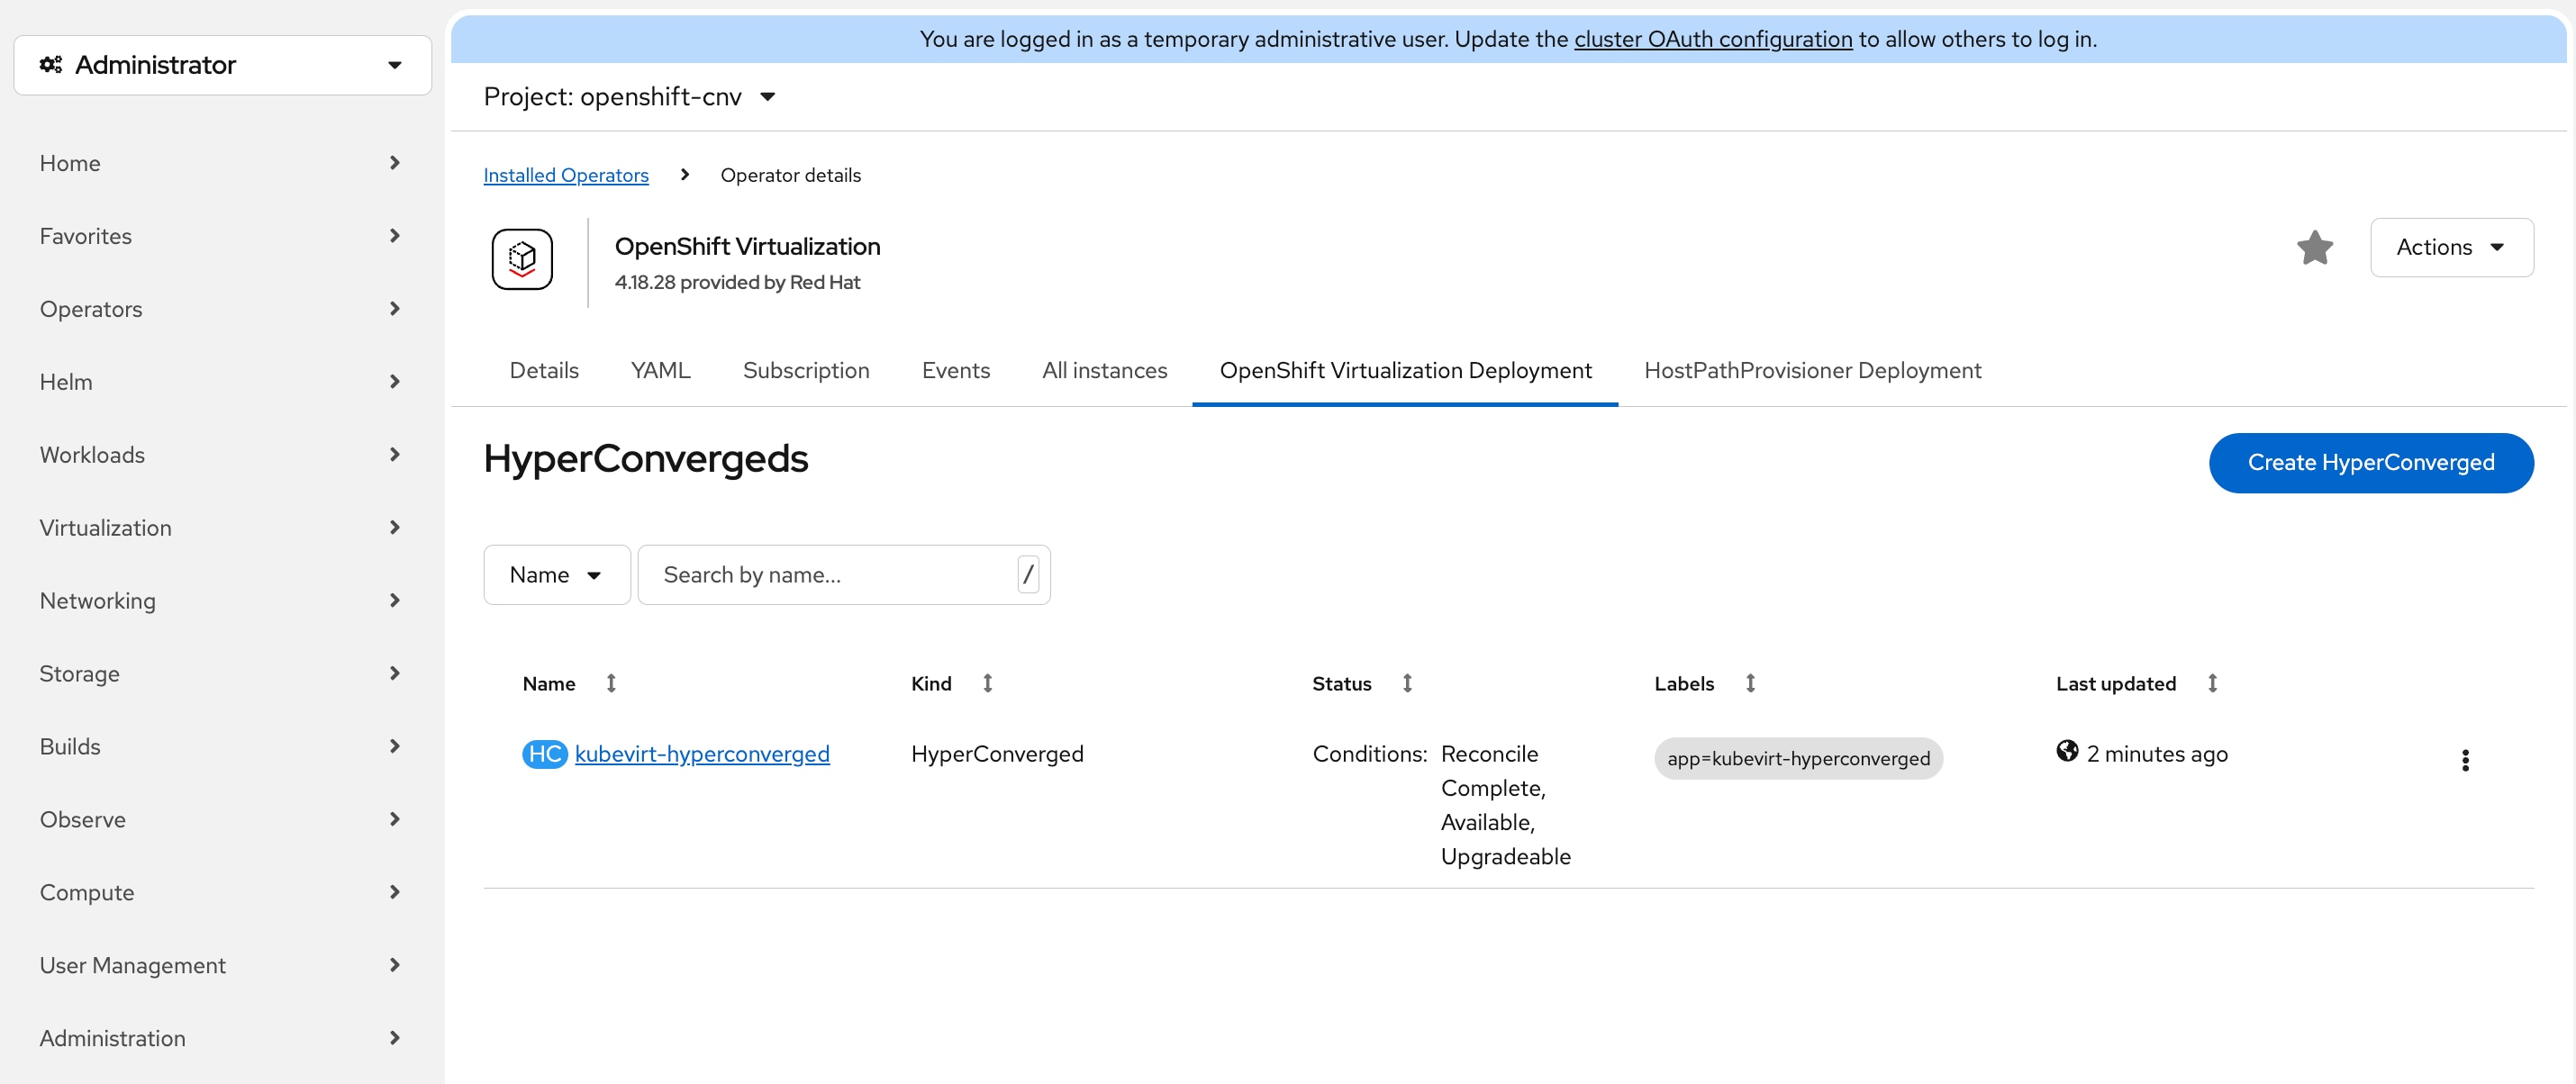Open the Administrator perspective switcher
Viewport: 2576px width, 1084px height.
coord(222,65)
